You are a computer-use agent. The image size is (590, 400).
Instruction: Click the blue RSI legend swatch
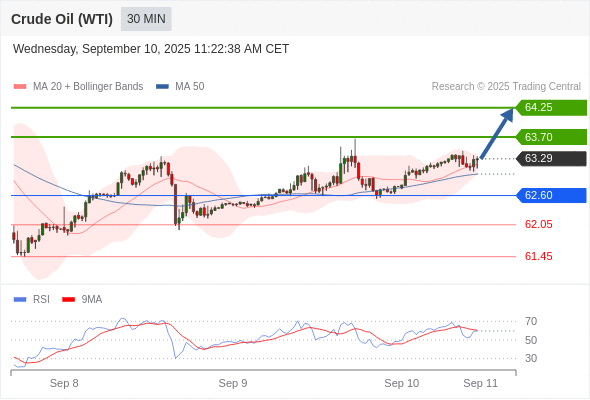(x=20, y=300)
